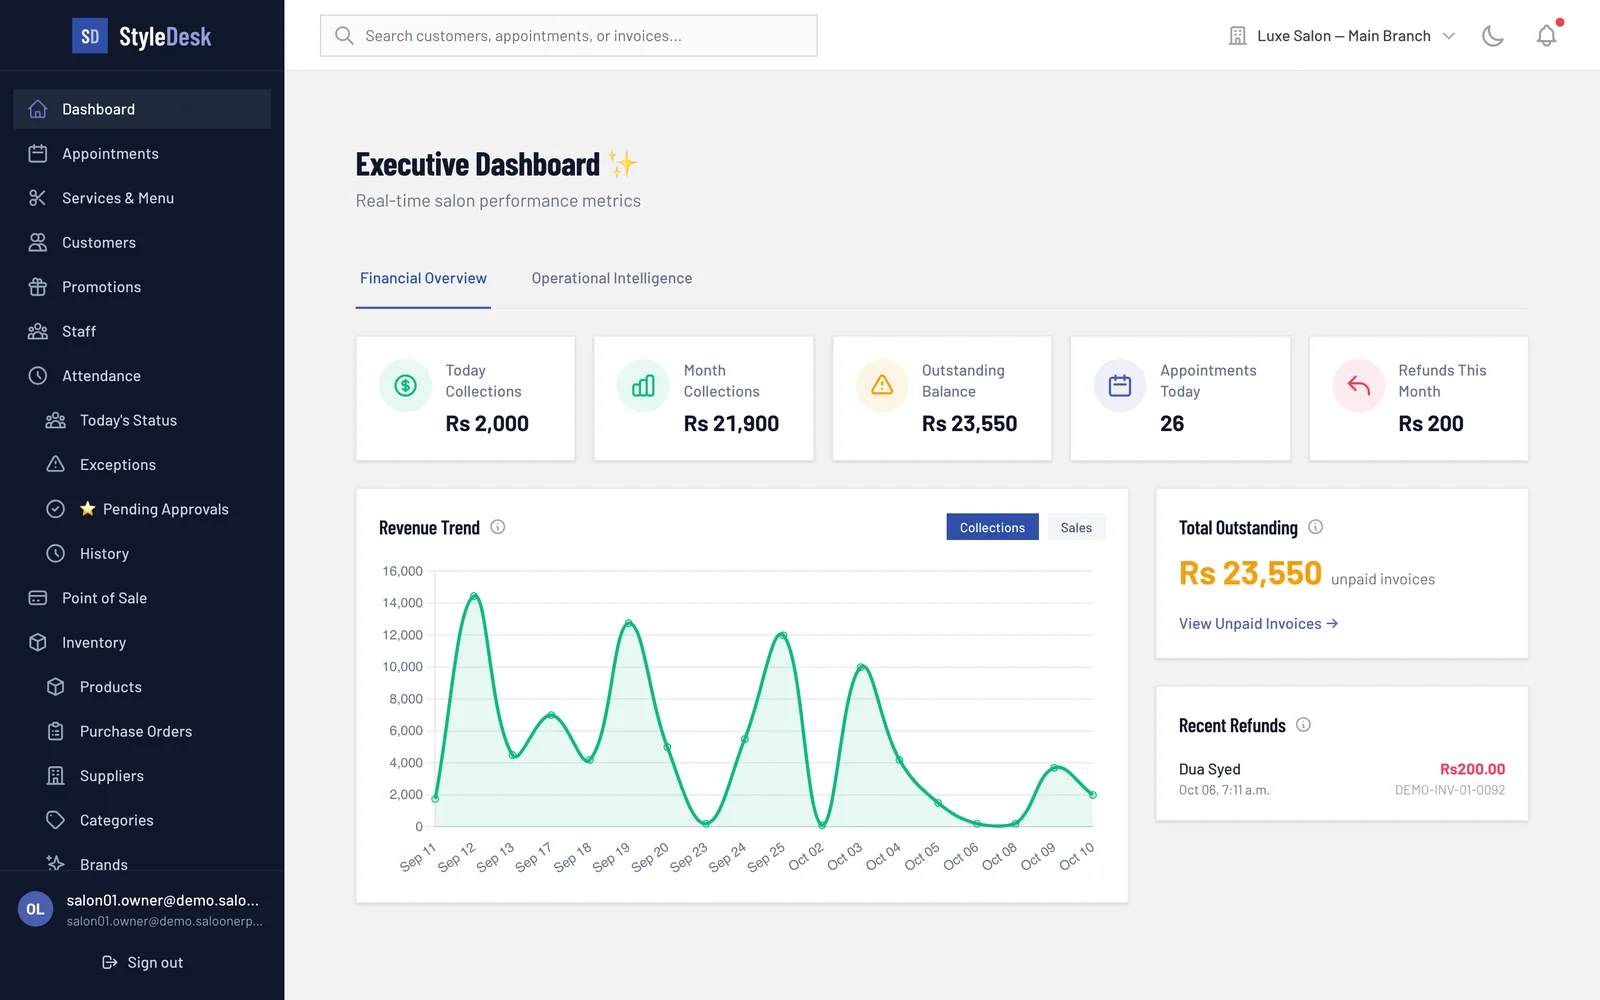Switch chart to Sales view
This screenshot has width=1600, height=1000.
pyautogui.click(x=1076, y=527)
